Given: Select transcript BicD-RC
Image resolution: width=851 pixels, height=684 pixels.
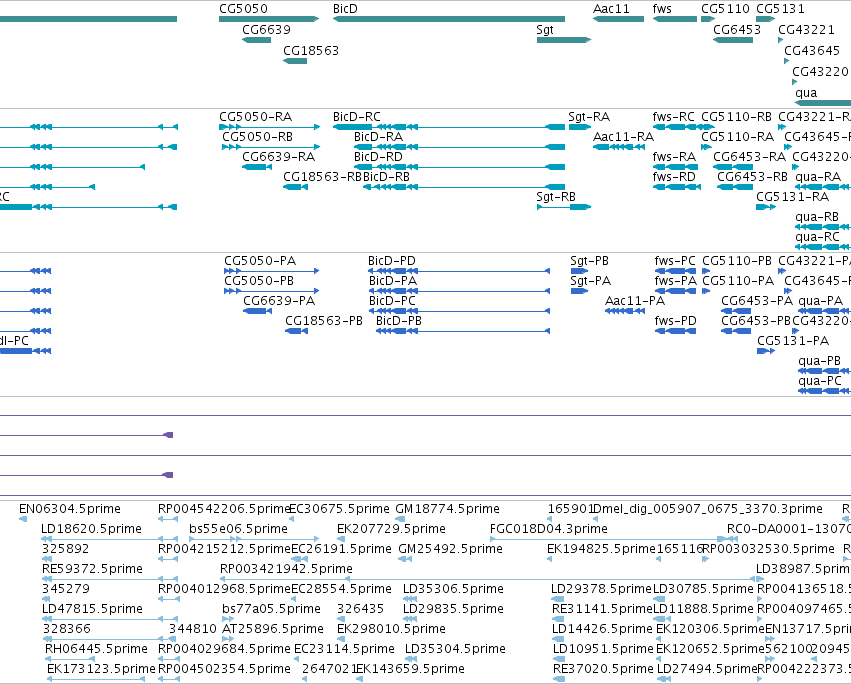Looking at the screenshot, I should [449, 127].
